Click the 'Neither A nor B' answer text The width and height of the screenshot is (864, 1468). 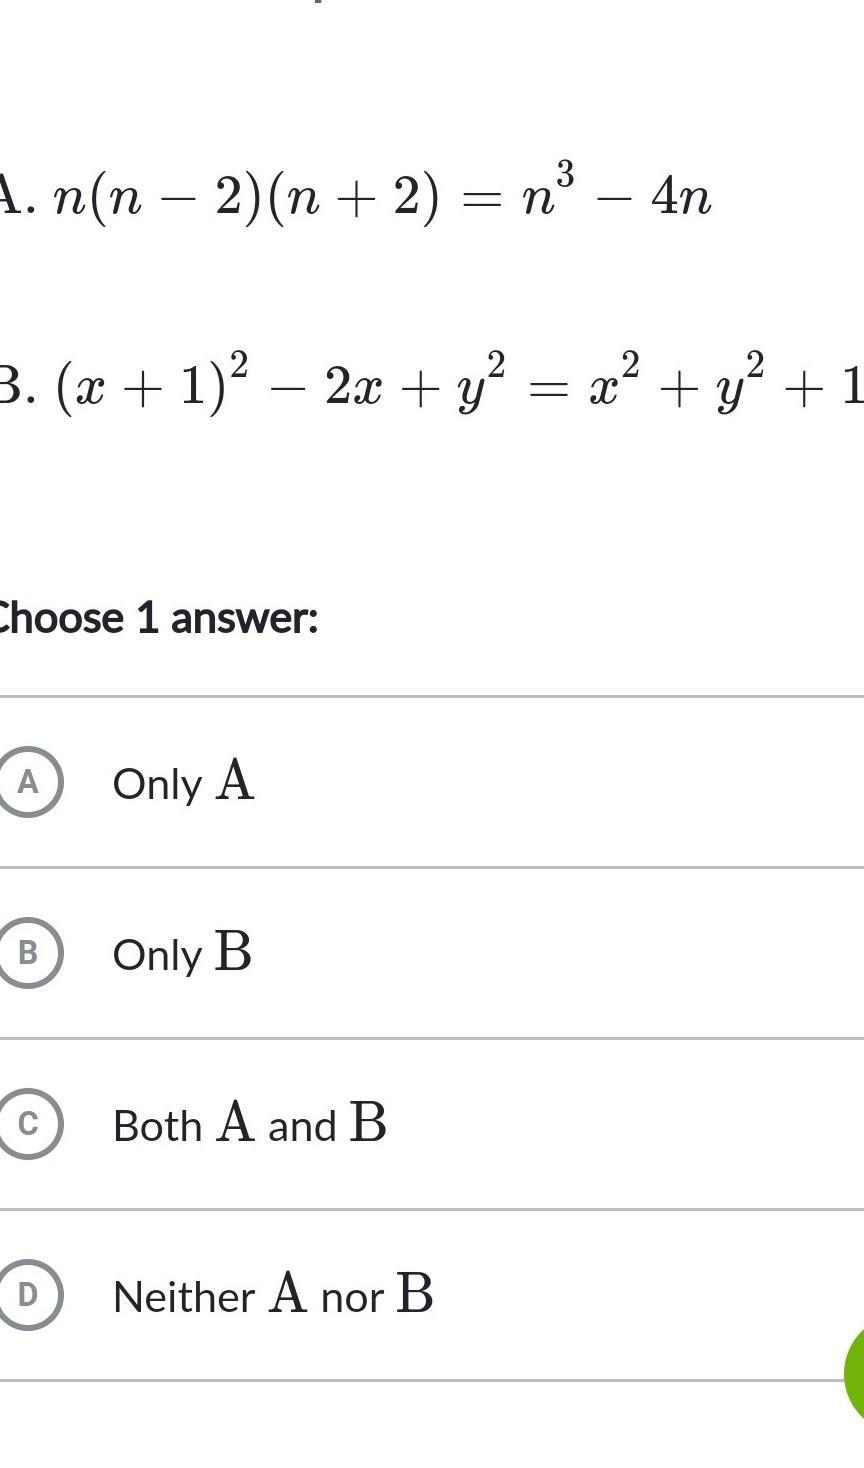[273, 1295]
